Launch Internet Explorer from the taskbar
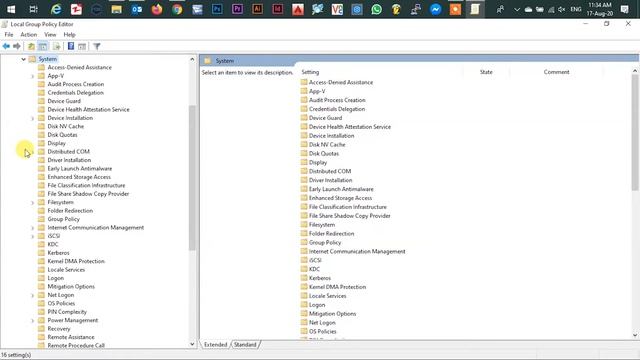The image size is (640, 360). tap(56, 9)
